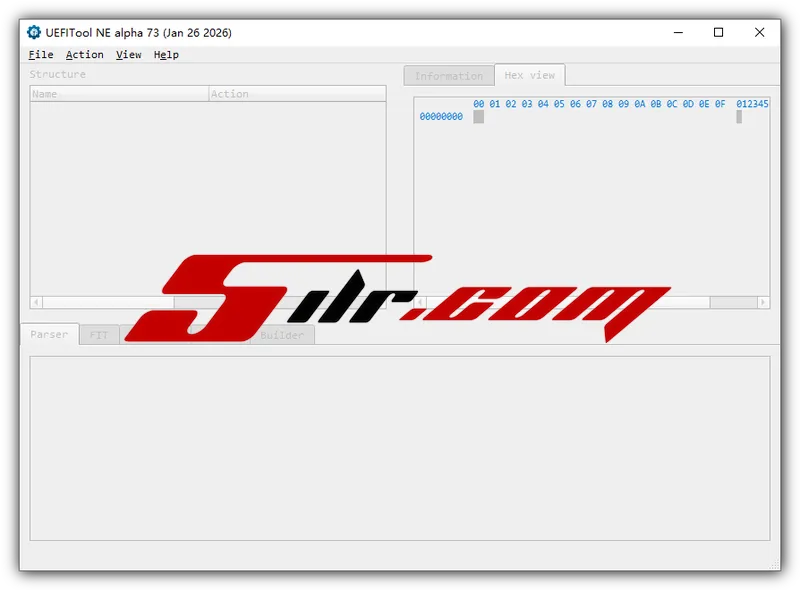The image size is (800, 590).
Task: Open the Action menu
Action: [x=85, y=55]
